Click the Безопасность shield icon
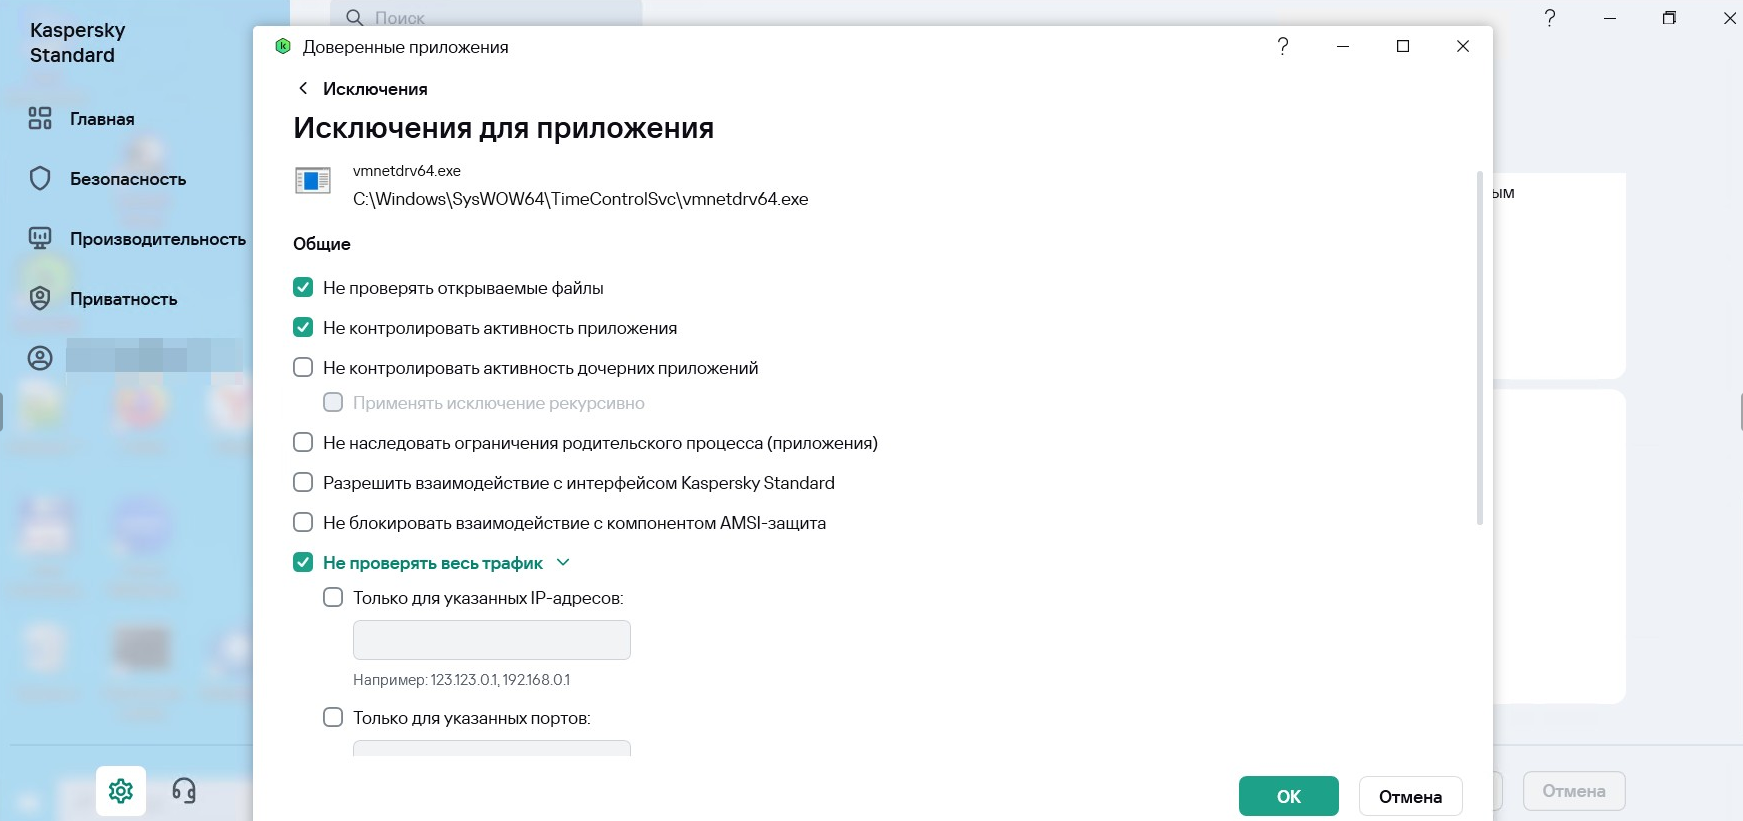This screenshot has height=821, width=1743. point(40,179)
